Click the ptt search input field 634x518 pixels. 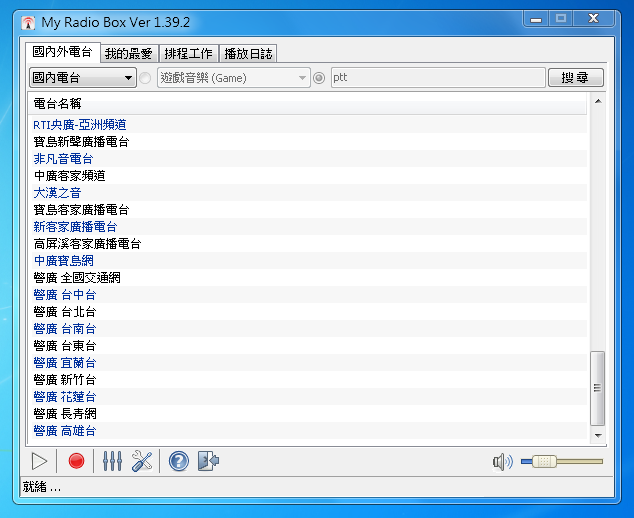438,78
